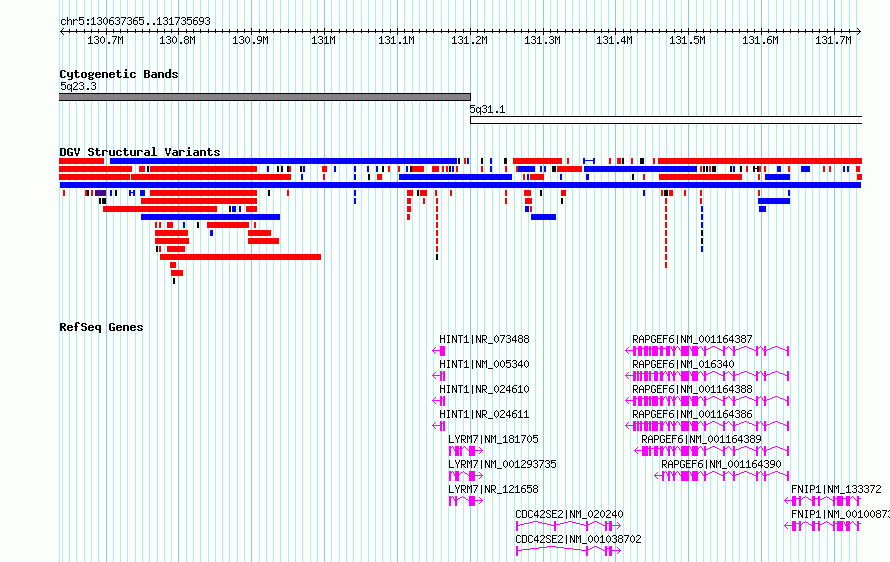Click the 130.7M ruler tick label
The height and width of the screenshot is (562, 890).
pyautogui.click(x=105, y=40)
